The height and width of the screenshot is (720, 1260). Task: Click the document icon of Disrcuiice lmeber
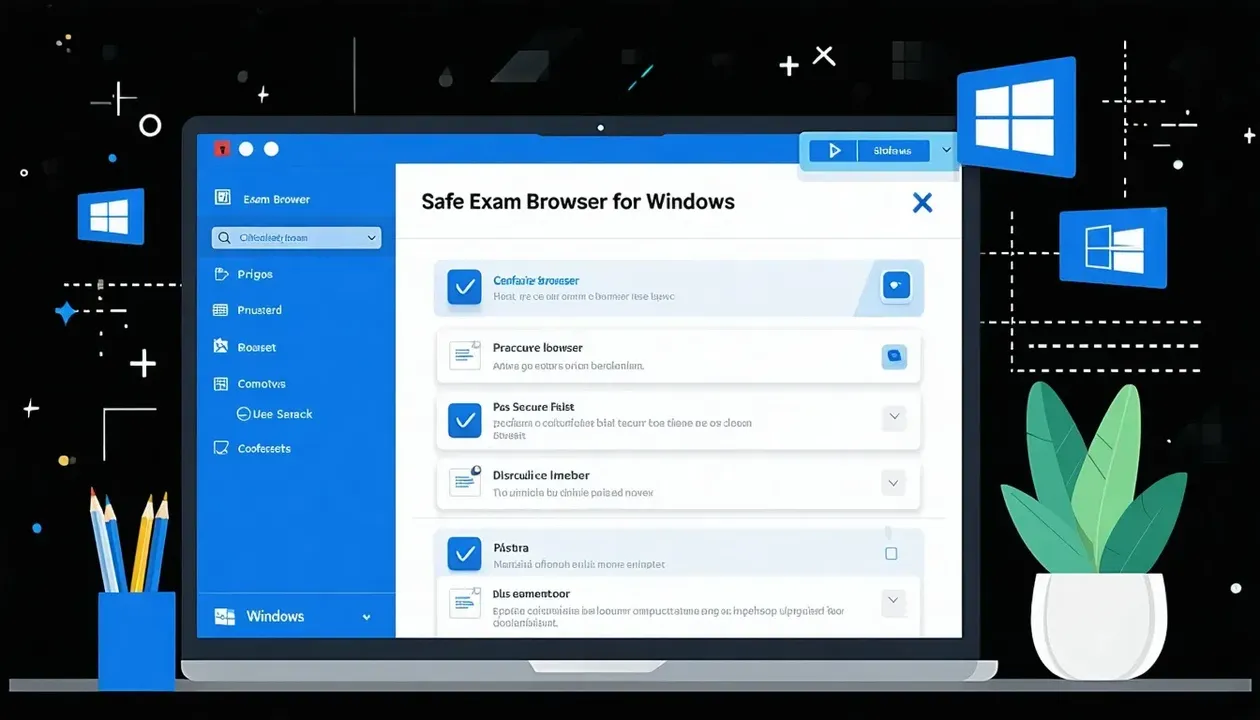[465, 482]
